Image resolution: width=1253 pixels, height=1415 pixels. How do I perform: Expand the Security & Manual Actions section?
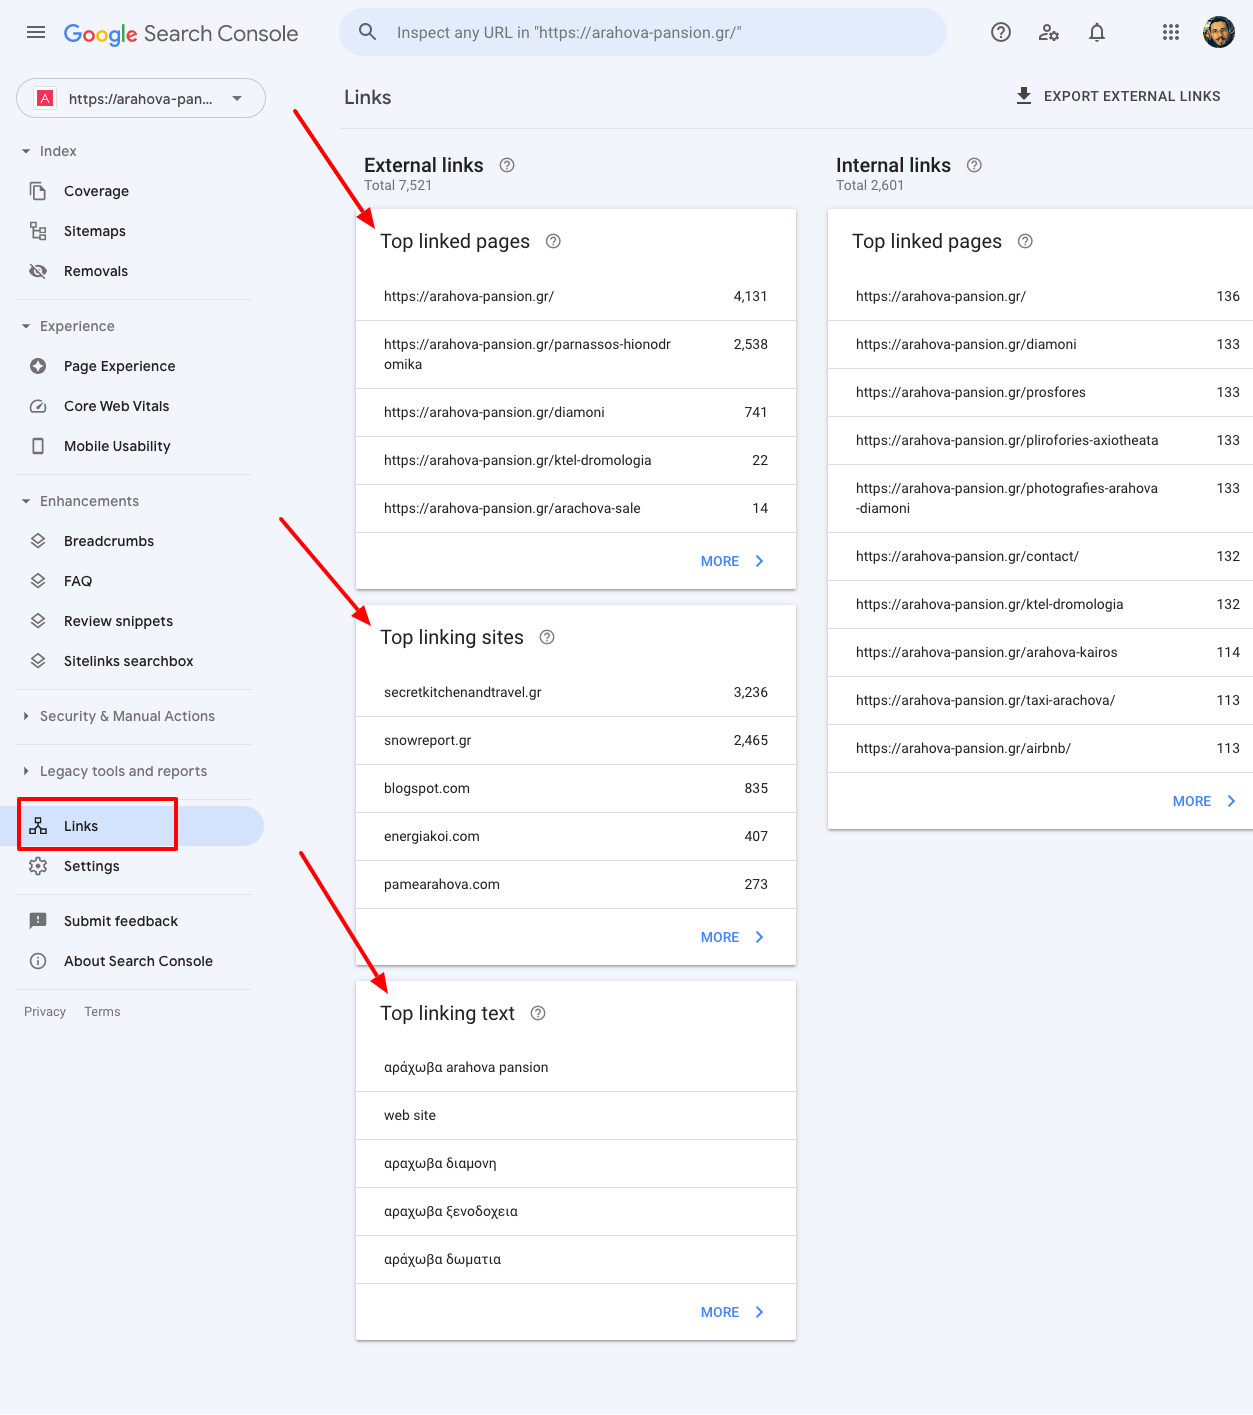point(127,716)
